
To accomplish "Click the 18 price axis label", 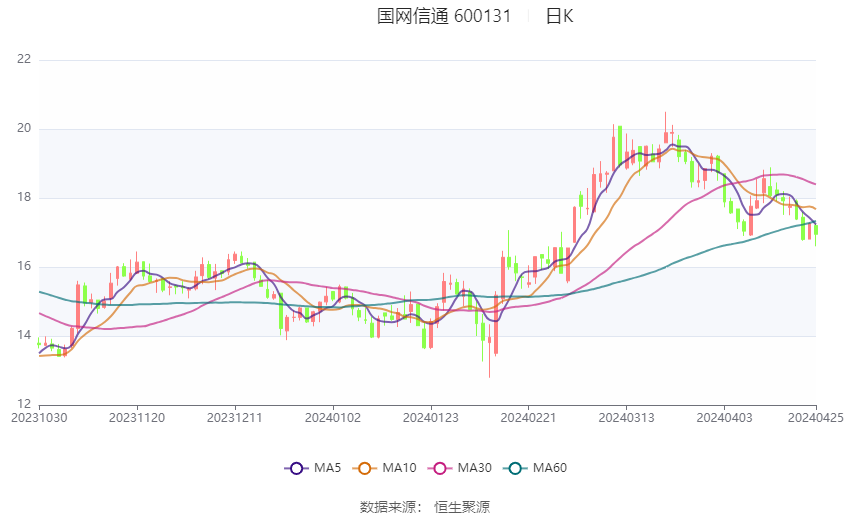I will [24, 197].
